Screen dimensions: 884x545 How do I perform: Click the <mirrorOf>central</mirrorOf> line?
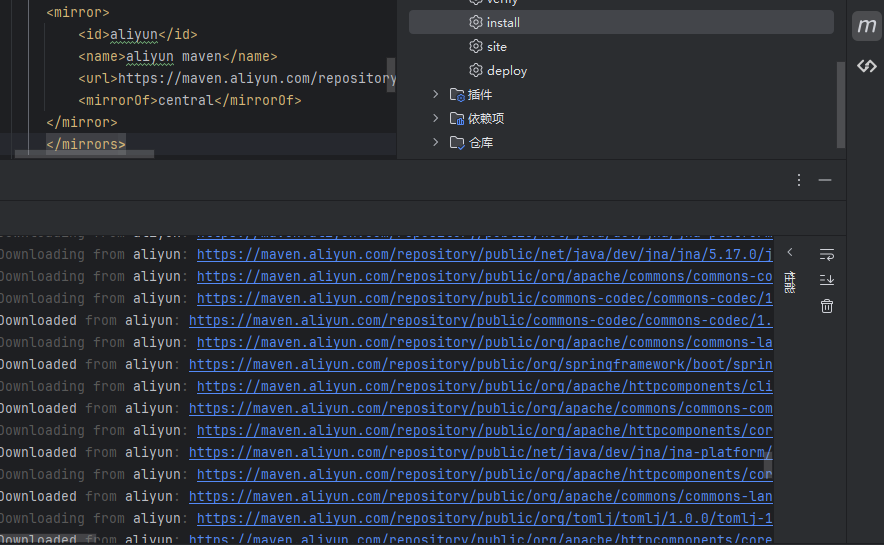(189, 100)
